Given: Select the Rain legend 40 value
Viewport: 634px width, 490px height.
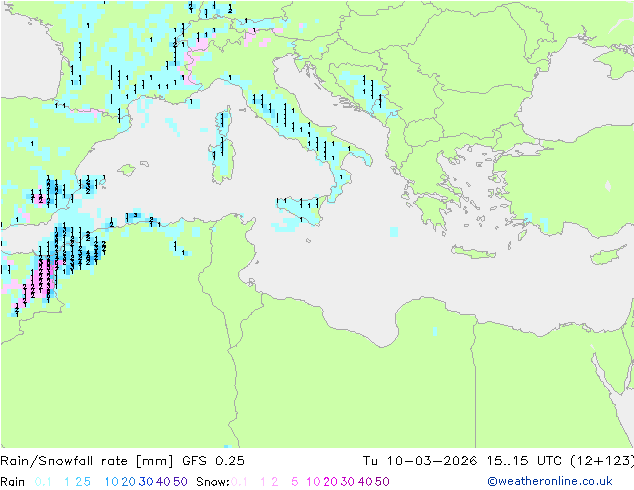Looking at the screenshot, I should coord(163,482).
